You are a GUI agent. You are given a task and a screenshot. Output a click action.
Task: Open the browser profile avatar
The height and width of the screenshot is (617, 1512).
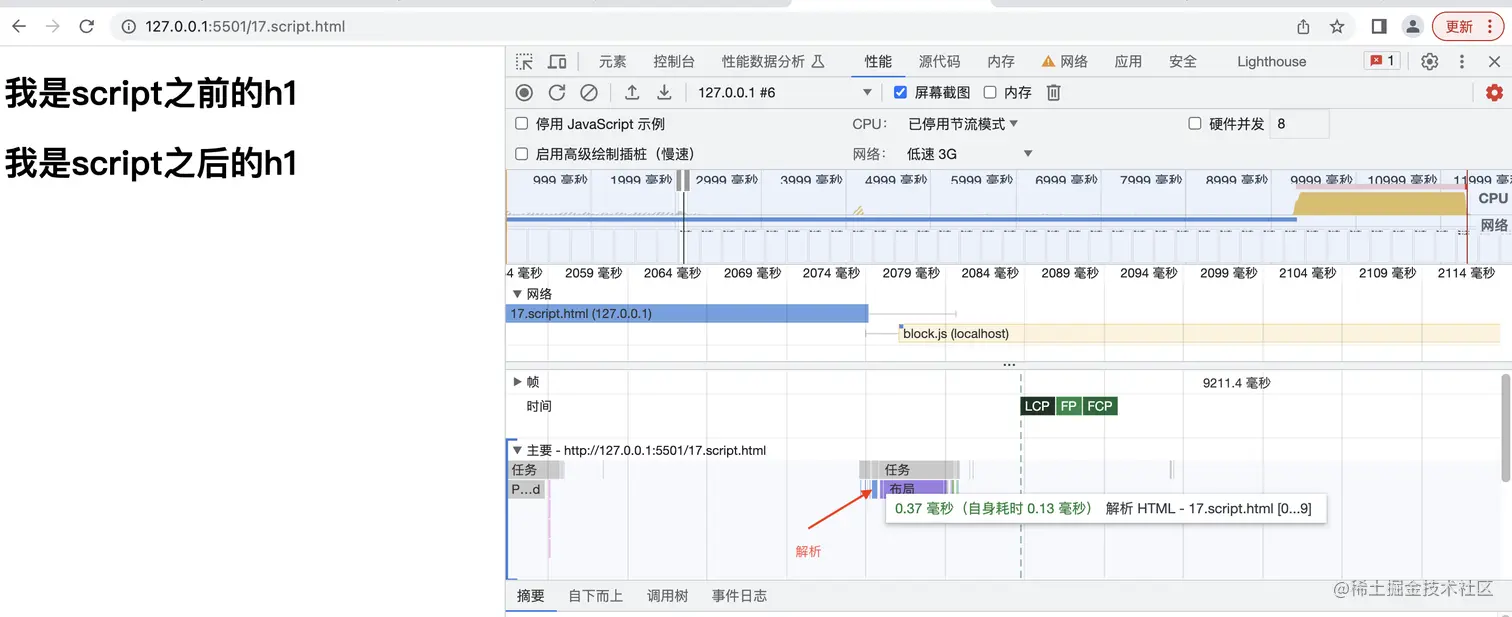(x=1412, y=26)
